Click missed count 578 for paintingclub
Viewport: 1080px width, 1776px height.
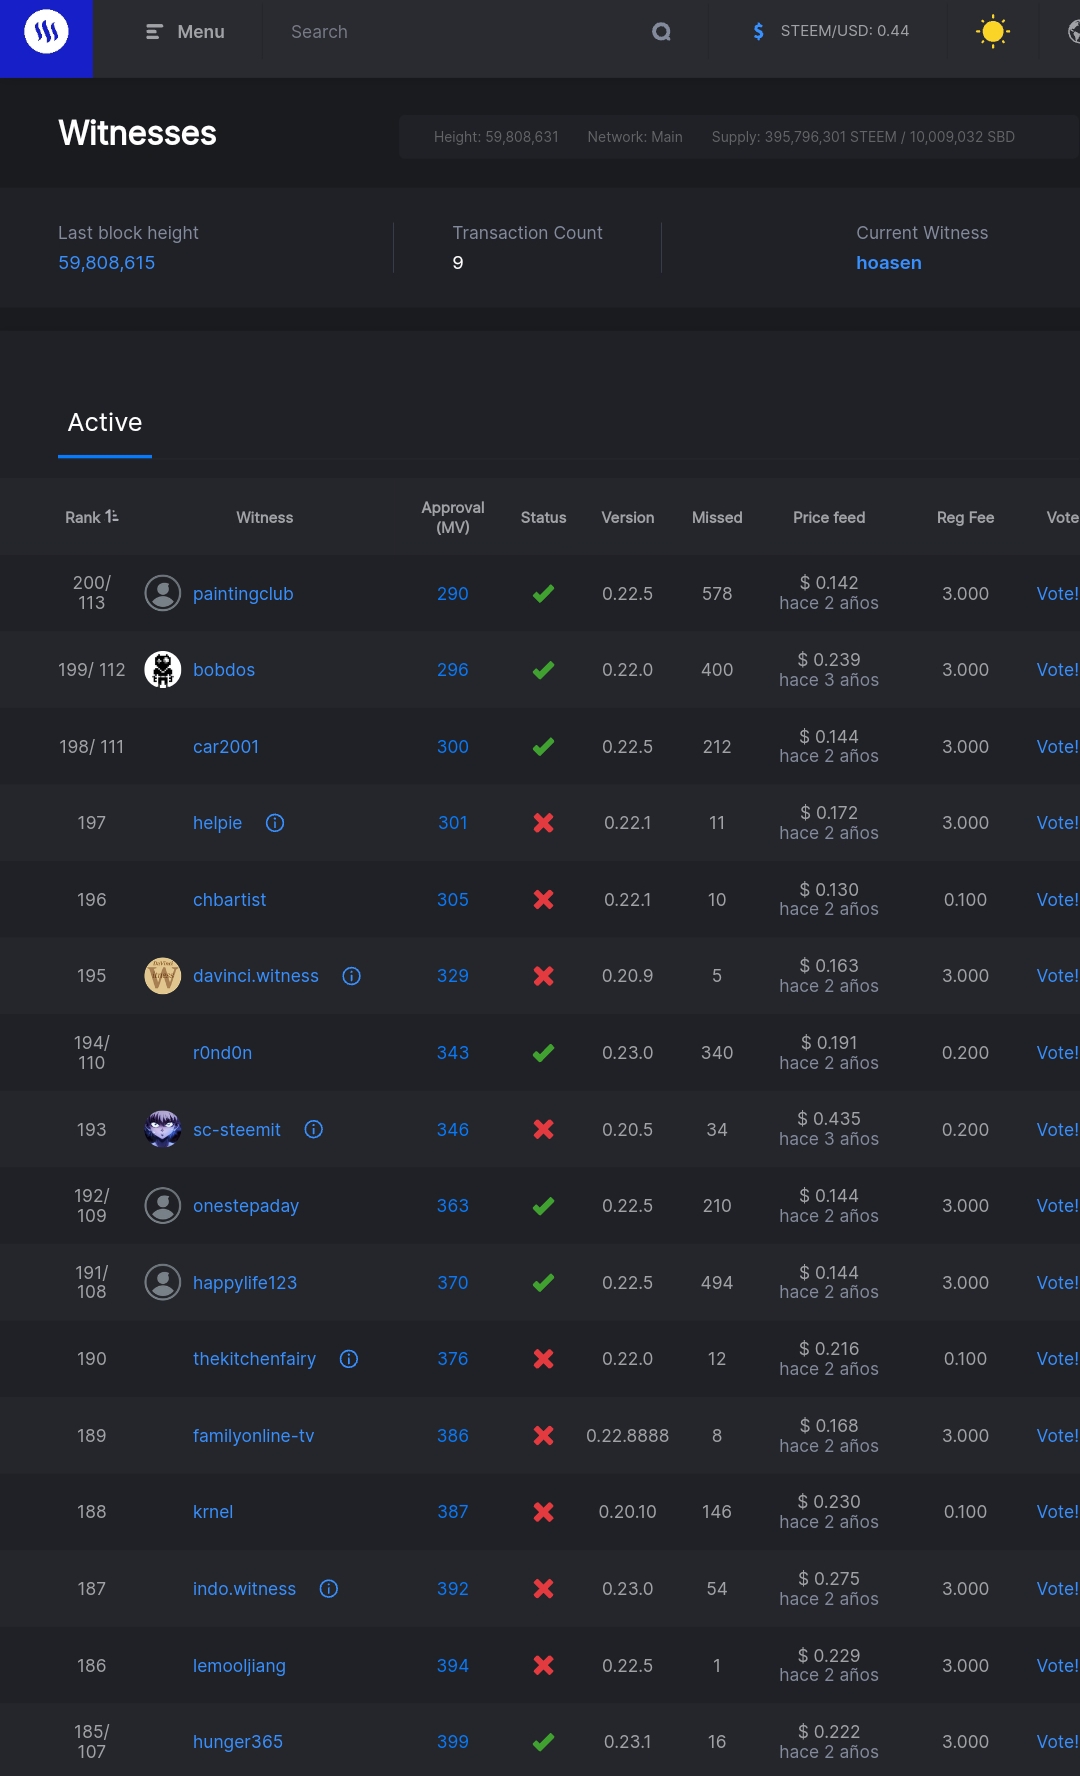tap(717, 594)
